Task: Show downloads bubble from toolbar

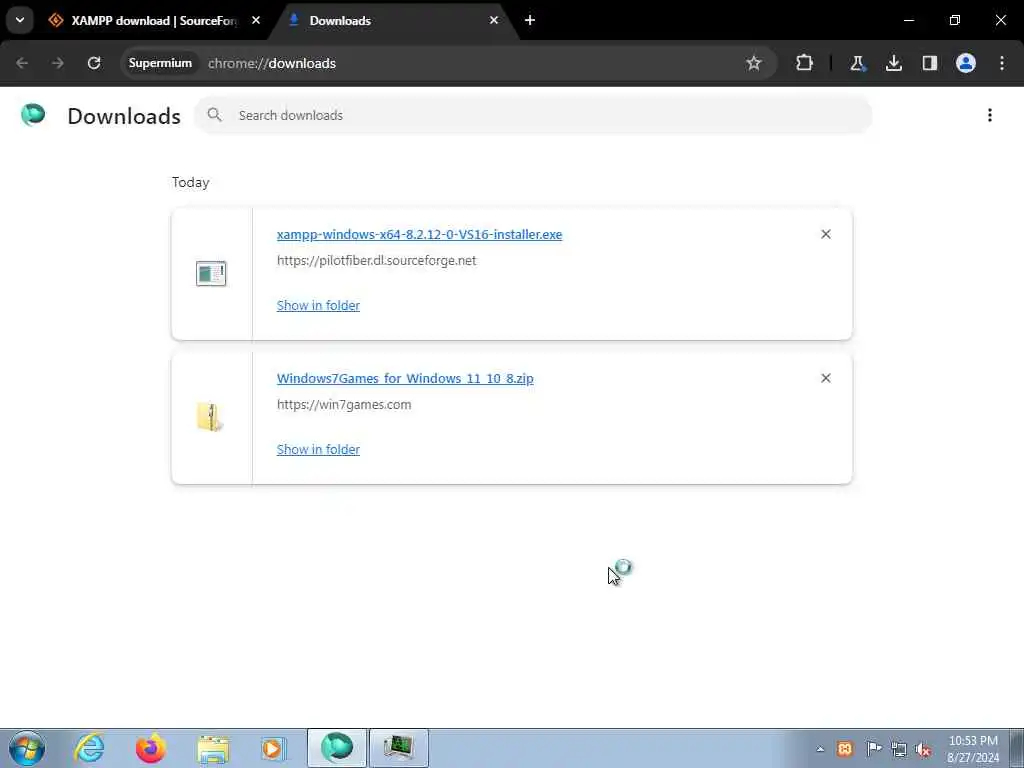Action: coord(893,63)
